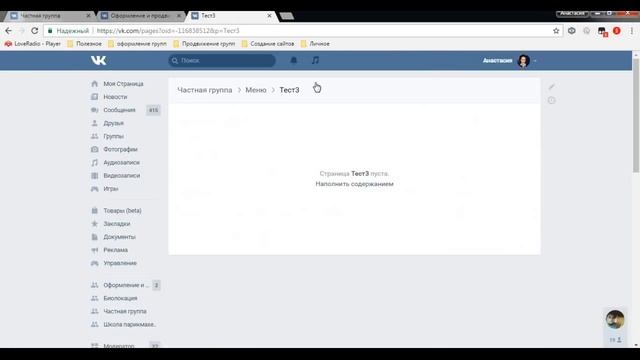The image size is (640, 360).
Task: Click the home icon next to Моя Страница
Action: 95,84
